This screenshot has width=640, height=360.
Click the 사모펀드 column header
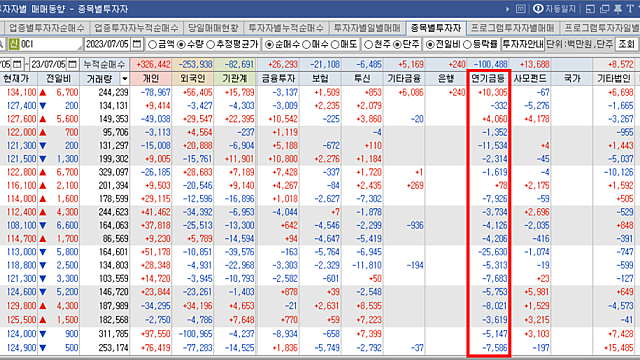point(530,78)
